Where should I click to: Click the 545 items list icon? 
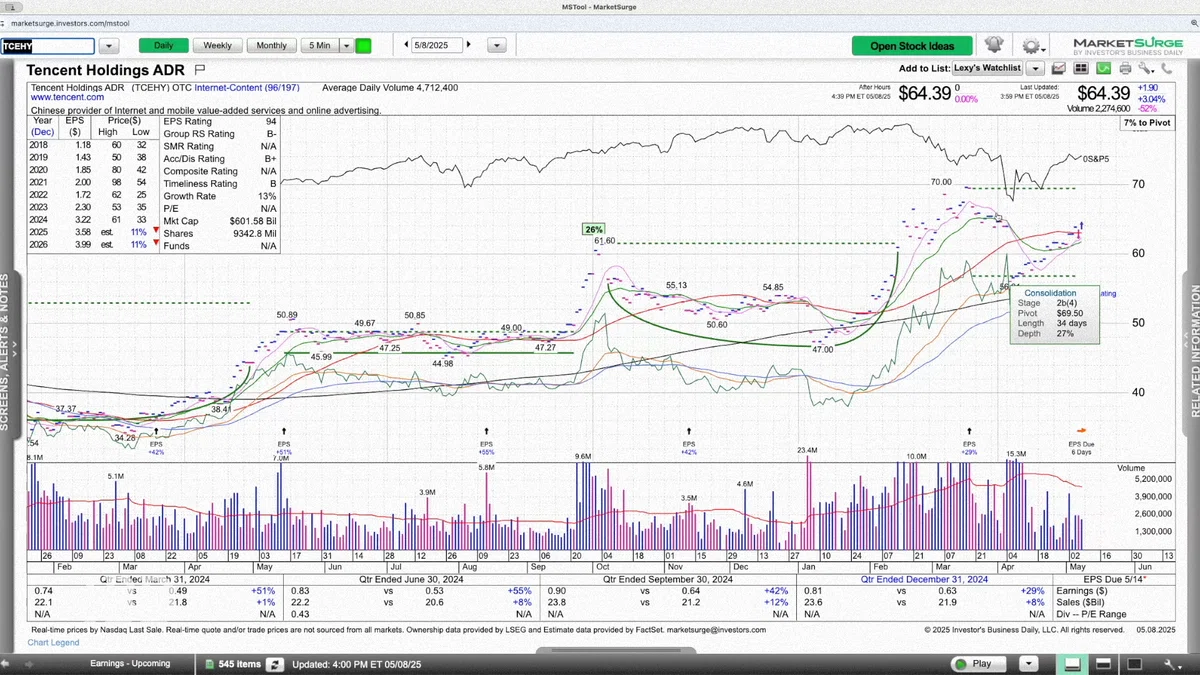pyautogui.click(x=211, y=664)
